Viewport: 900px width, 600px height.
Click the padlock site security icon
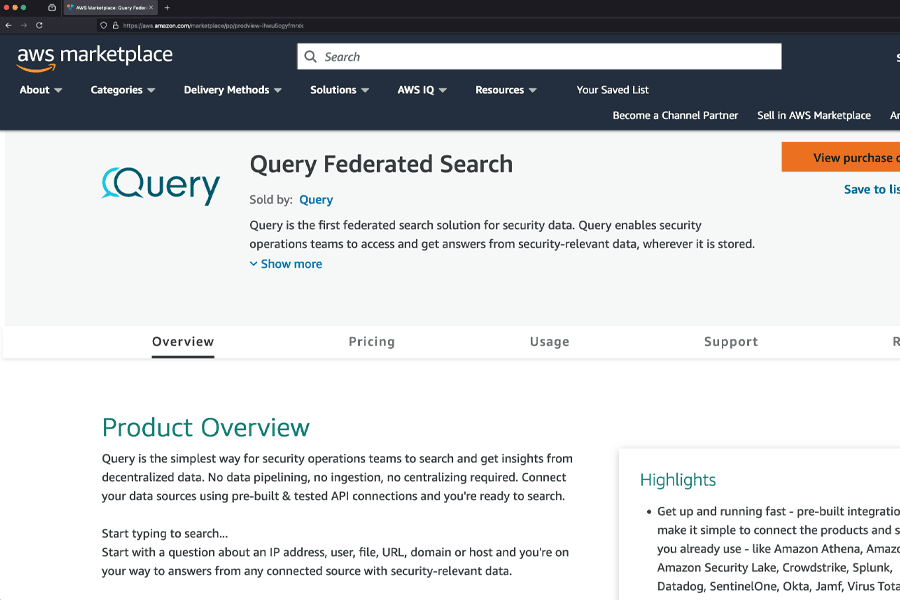[x=115, y=25]
